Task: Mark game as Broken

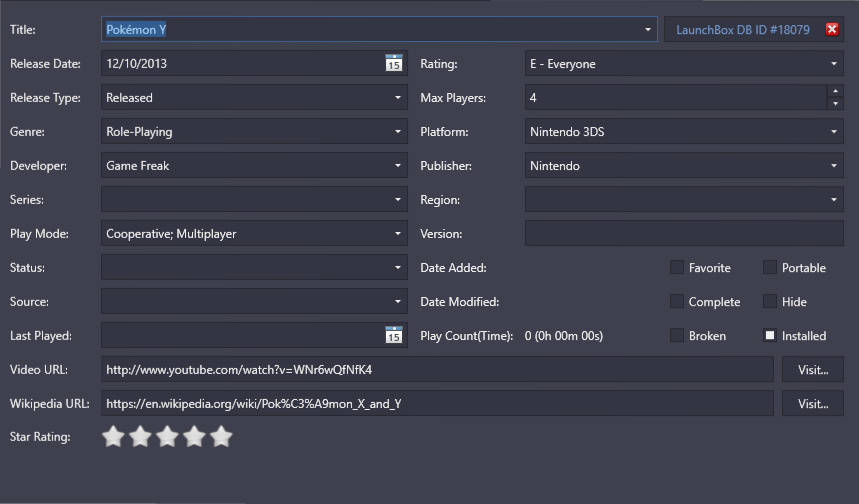Action: [x=677, y=335]
